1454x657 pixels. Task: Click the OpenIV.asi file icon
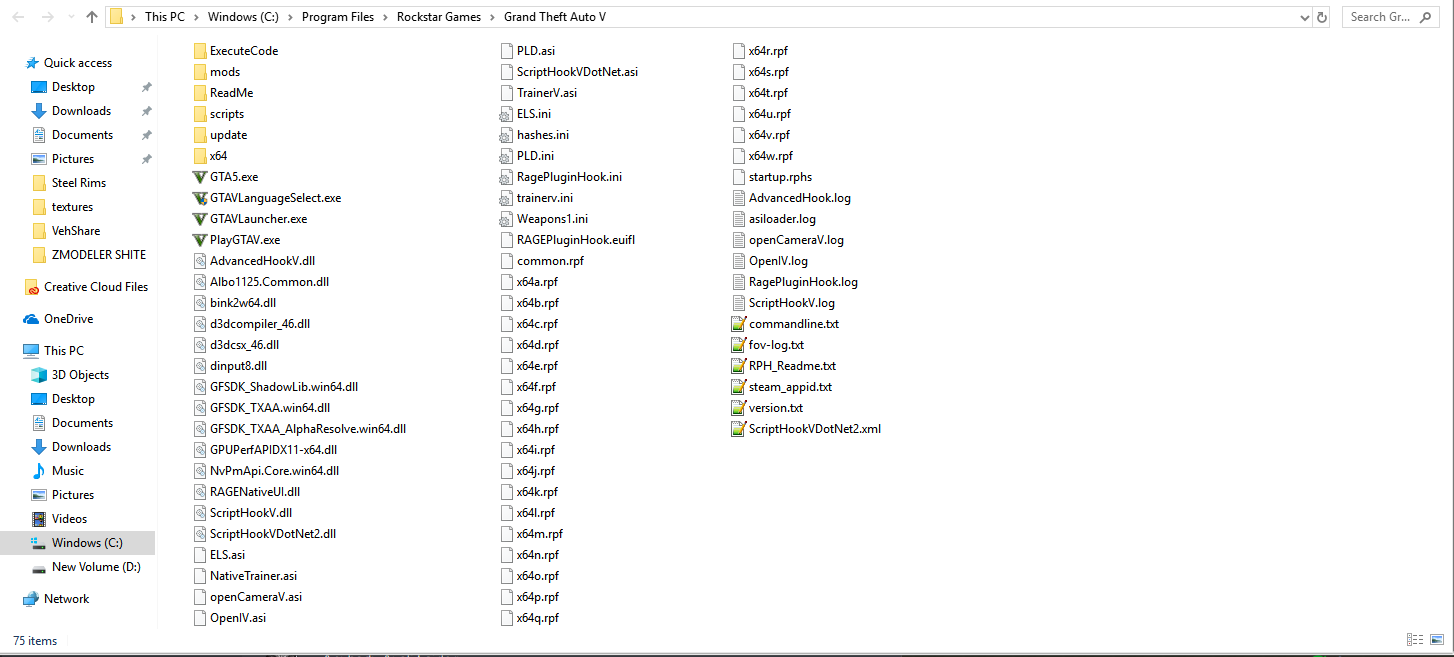pos(200,618)
